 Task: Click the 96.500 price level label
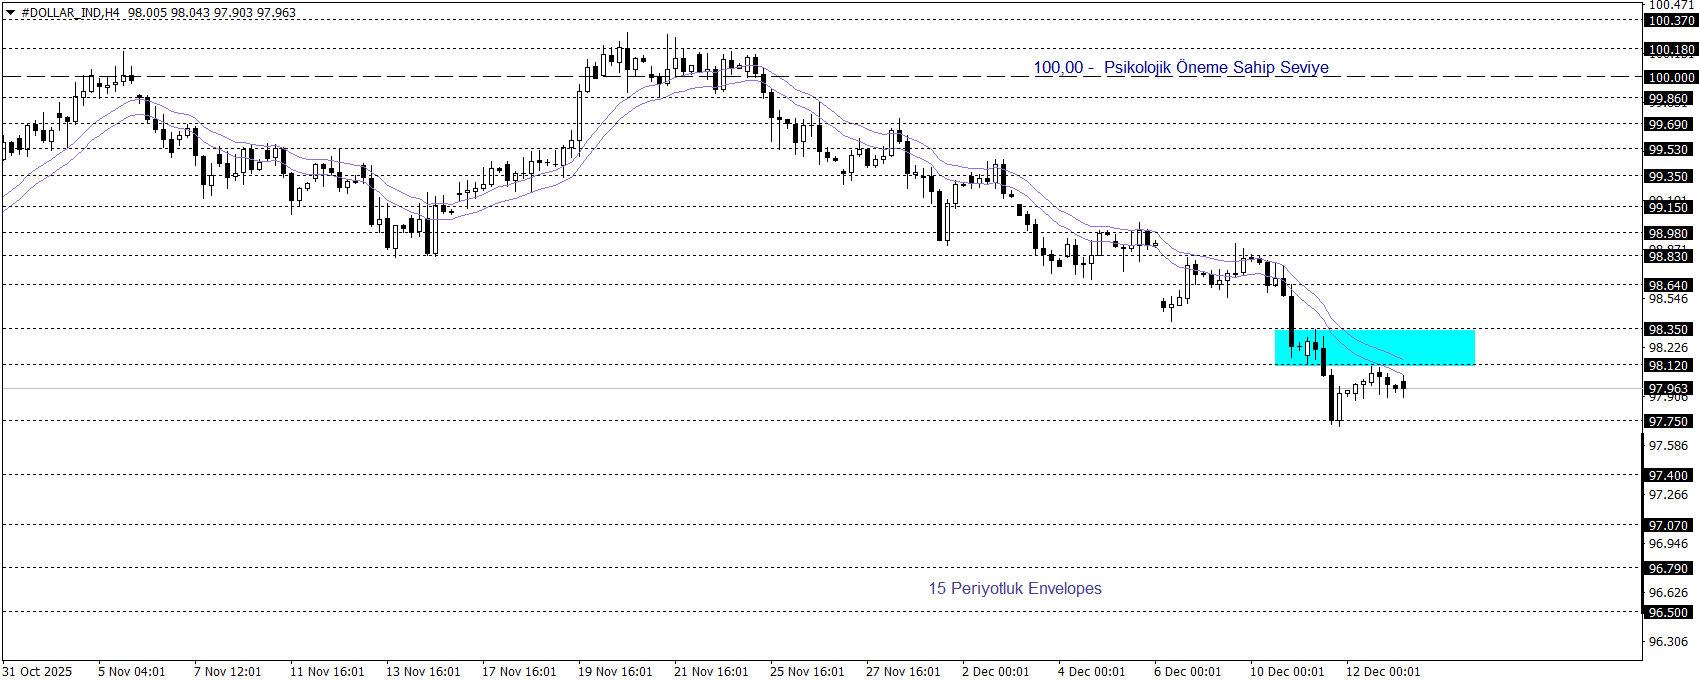tap(1668, 612)
